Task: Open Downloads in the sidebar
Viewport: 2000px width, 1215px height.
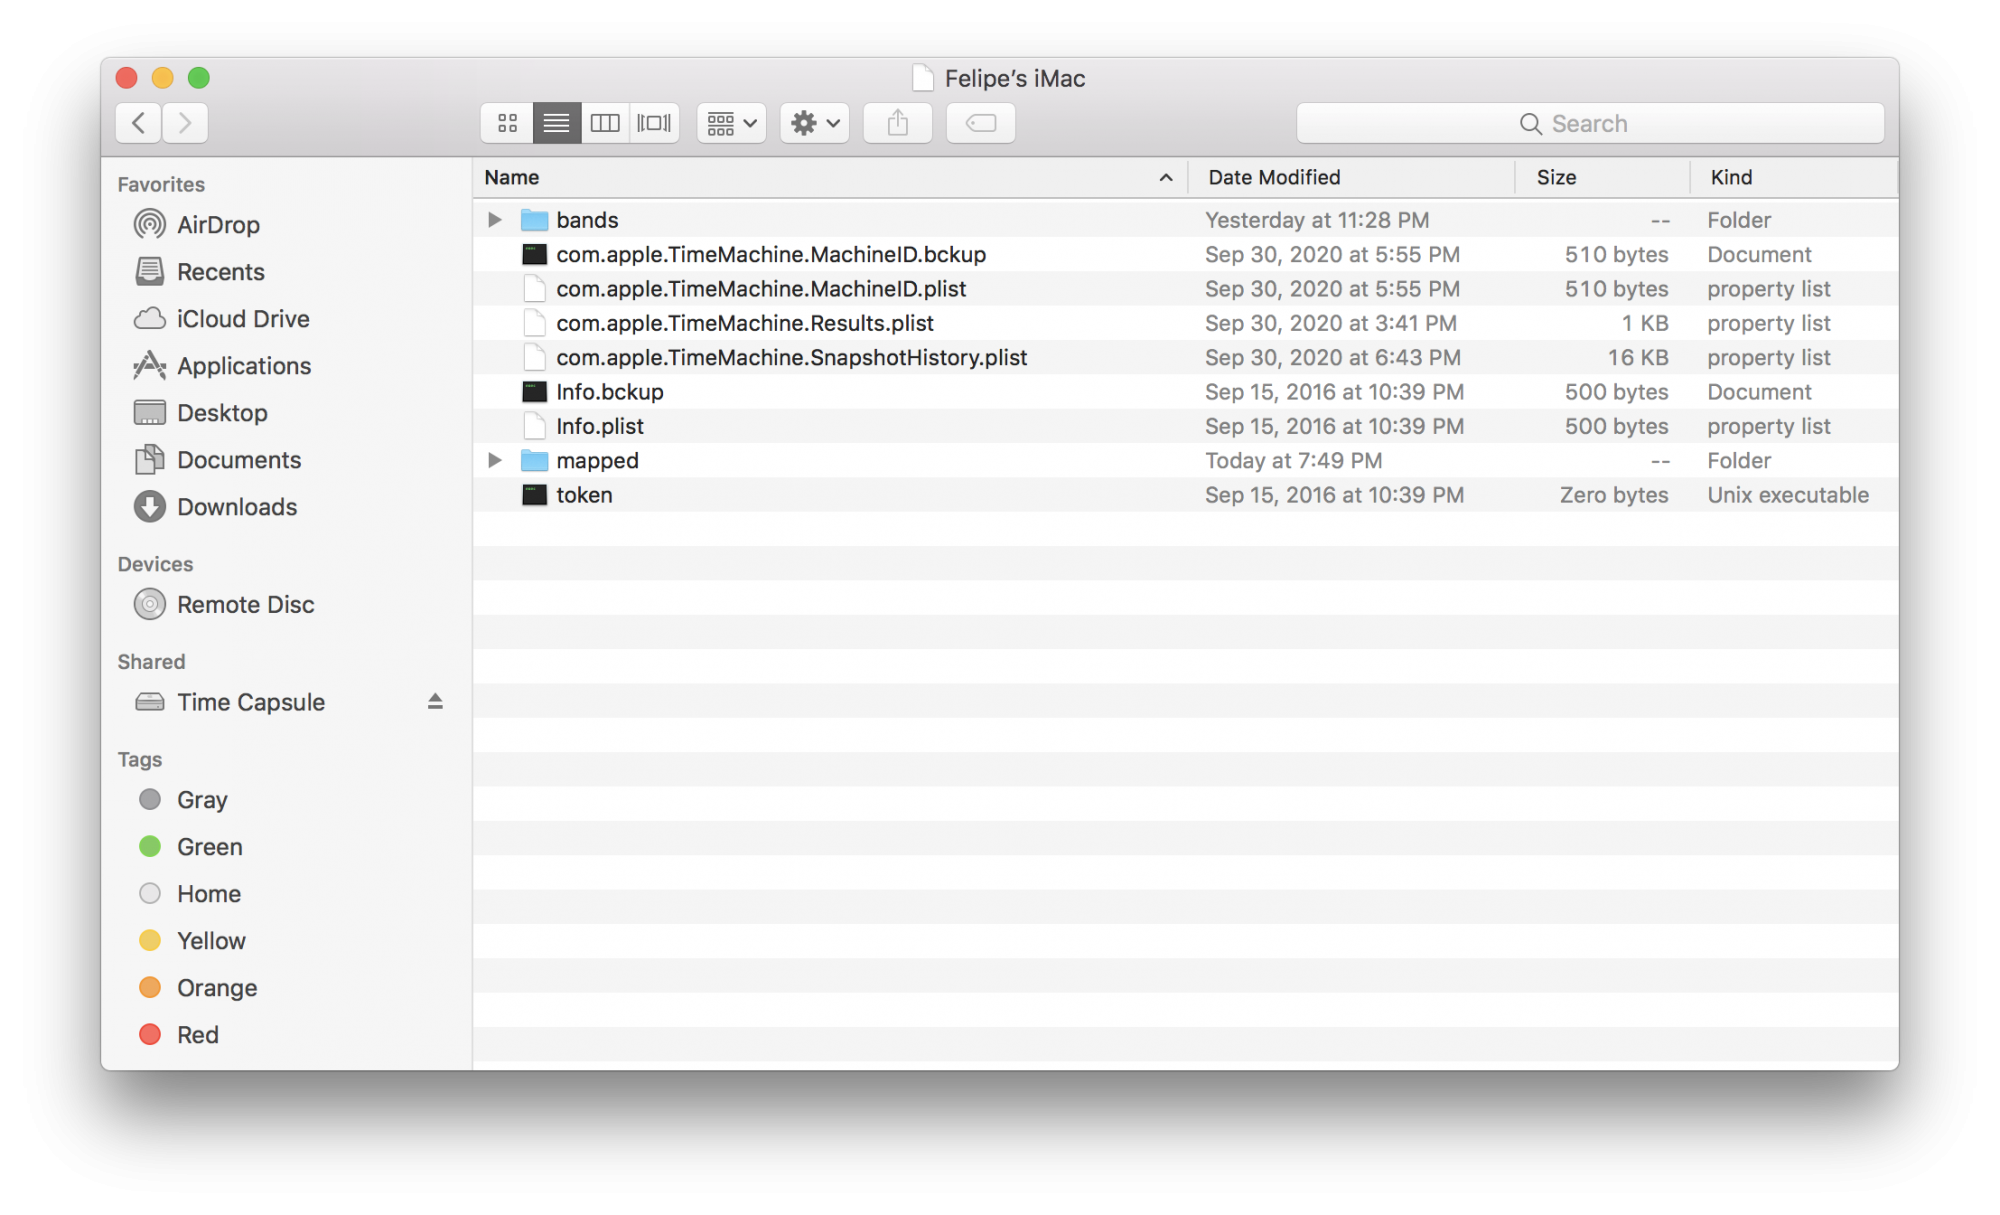Action: [237, 507]
